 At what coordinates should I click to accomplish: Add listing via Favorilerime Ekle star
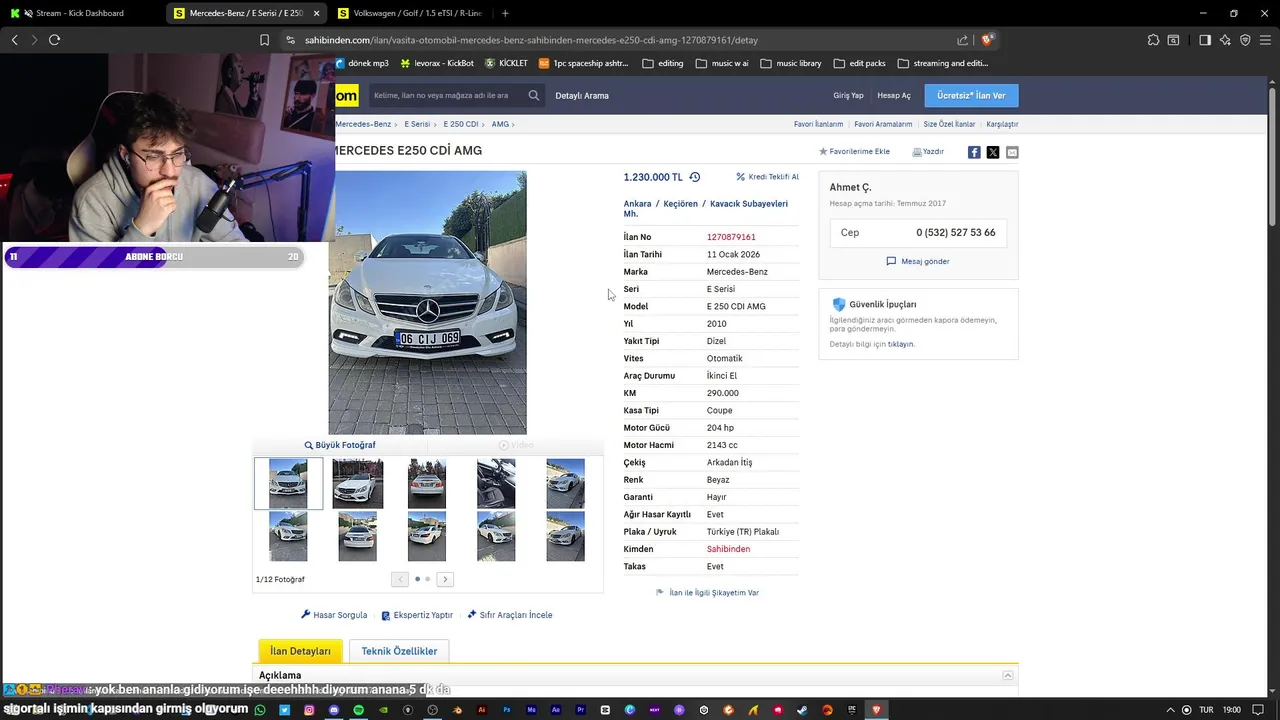click(854, 152)
